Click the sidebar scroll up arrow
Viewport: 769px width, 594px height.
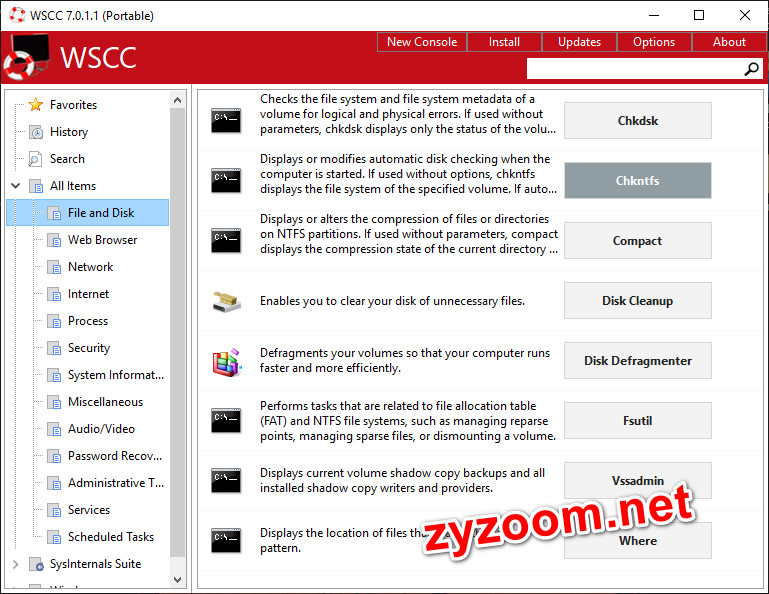pos(178,101)
